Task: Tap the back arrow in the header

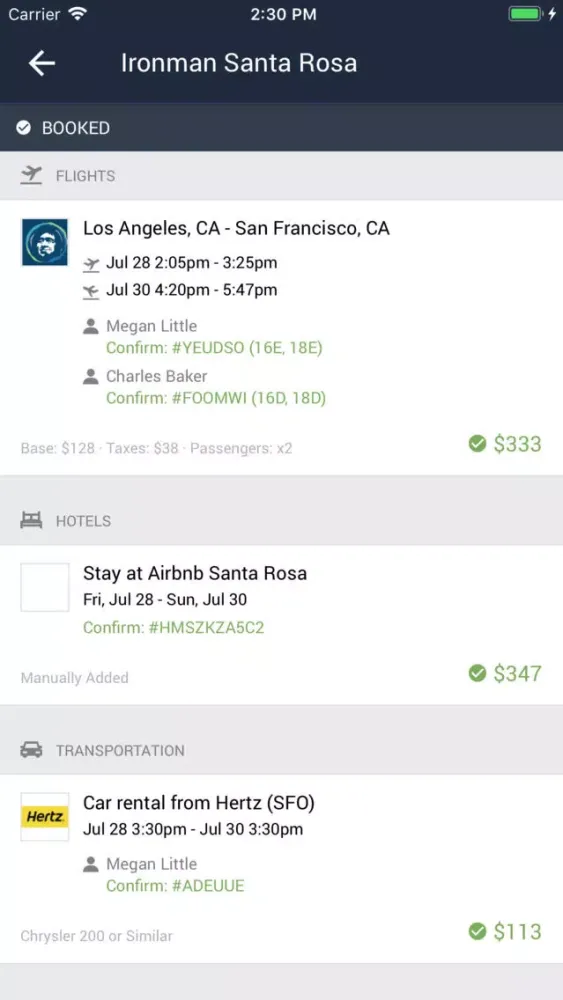Action: pos(41,63)
